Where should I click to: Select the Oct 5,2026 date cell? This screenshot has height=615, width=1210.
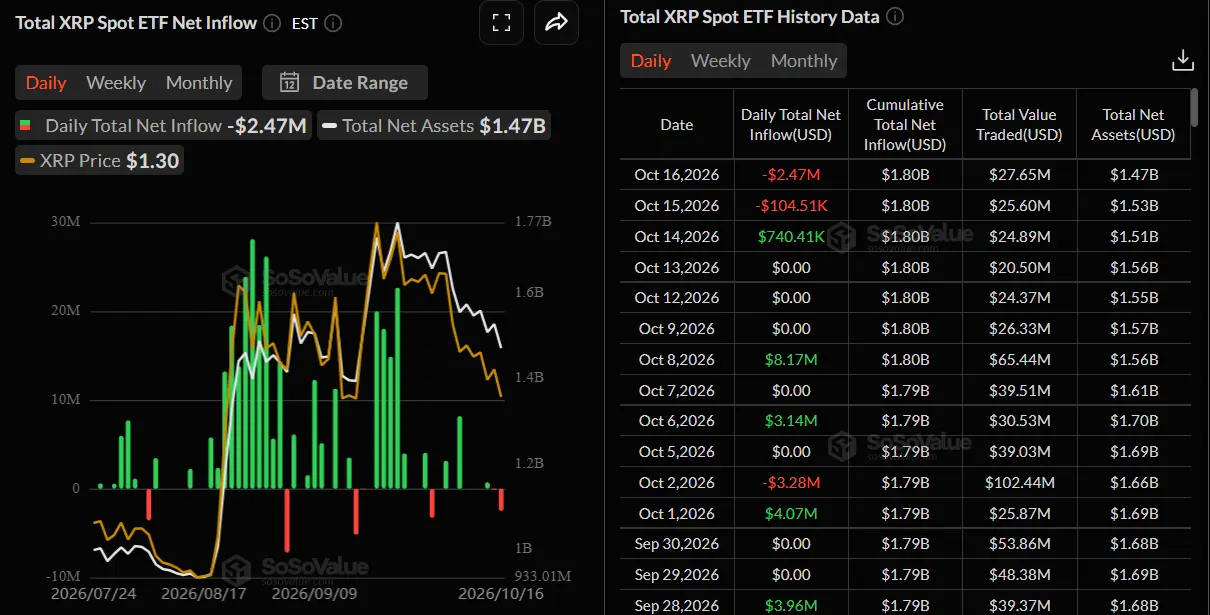point(677,452)
